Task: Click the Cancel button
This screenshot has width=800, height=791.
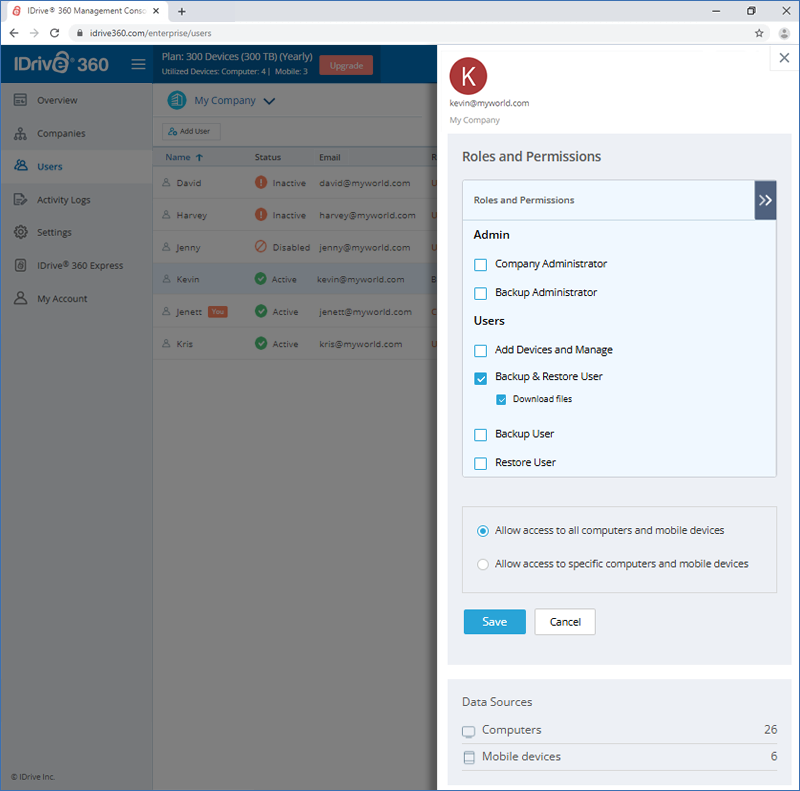Action: tap(565, 622)
